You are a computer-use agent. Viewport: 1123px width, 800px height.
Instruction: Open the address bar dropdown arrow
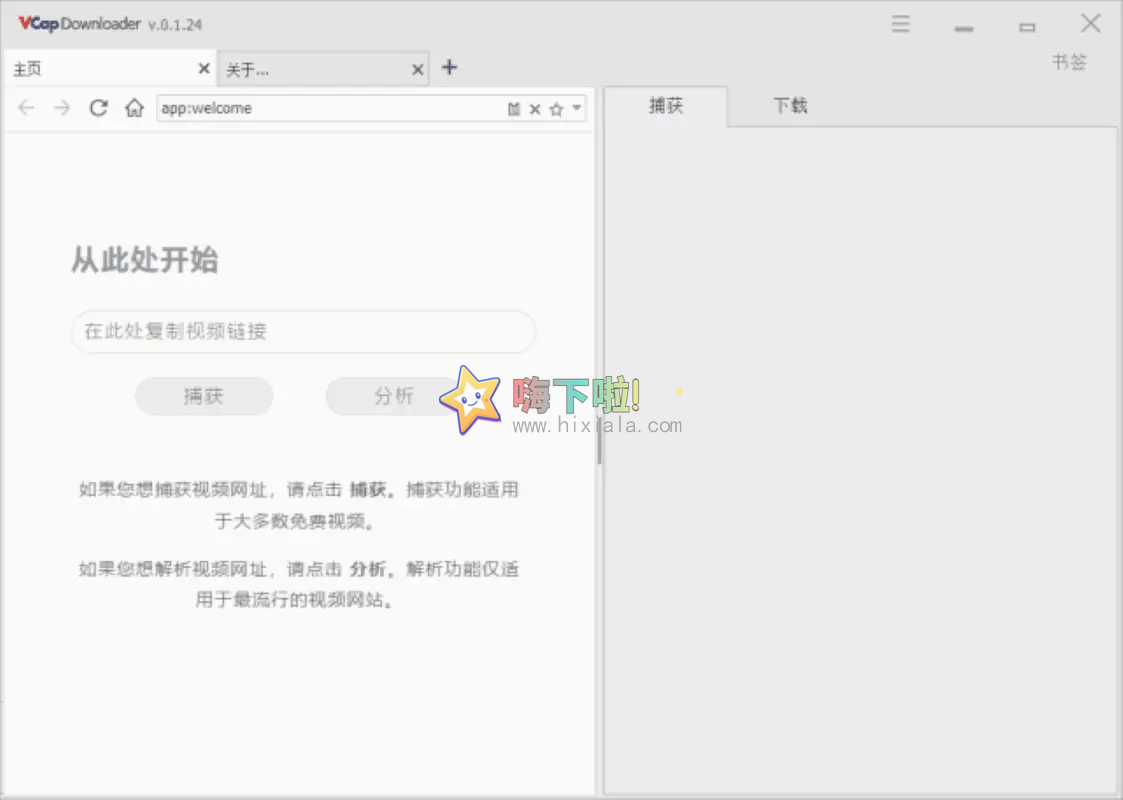tap(571, 108)
